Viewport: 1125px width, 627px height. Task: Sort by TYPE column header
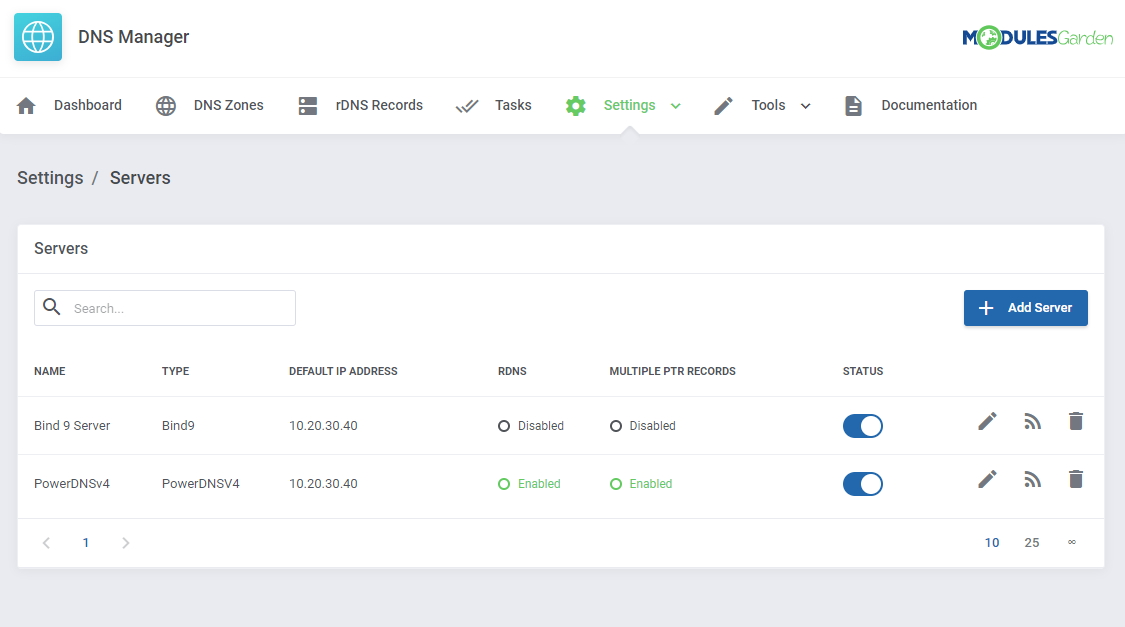175,371
